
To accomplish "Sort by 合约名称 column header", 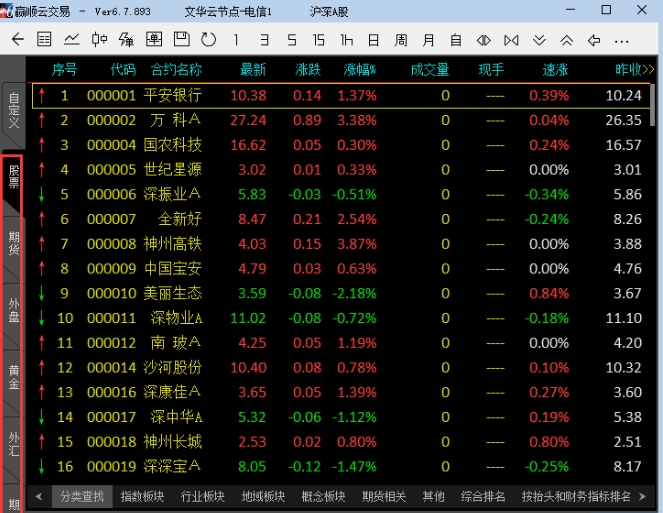I will tap(176, 69).
